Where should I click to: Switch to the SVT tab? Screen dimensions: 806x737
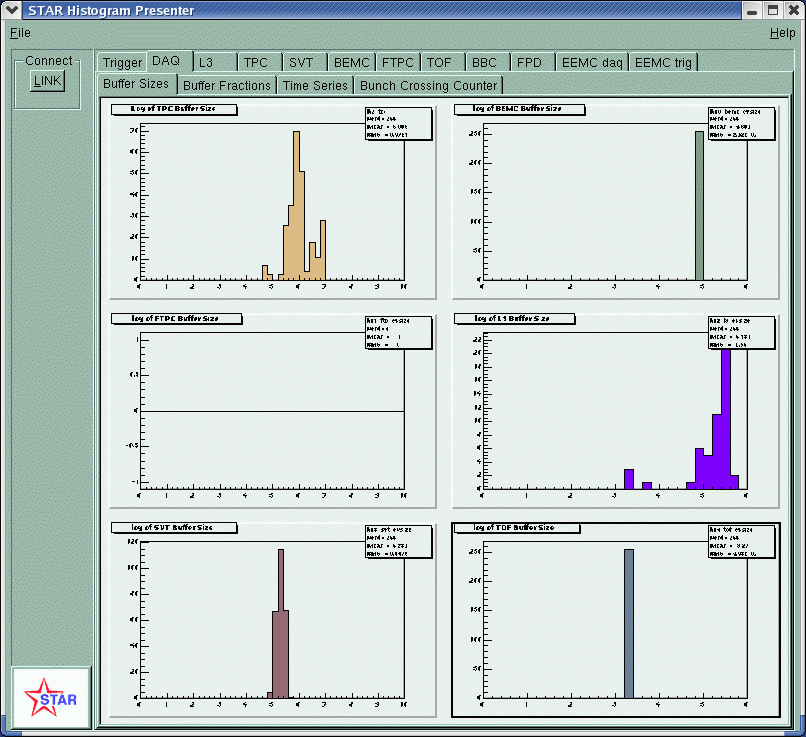click(305, 62)
